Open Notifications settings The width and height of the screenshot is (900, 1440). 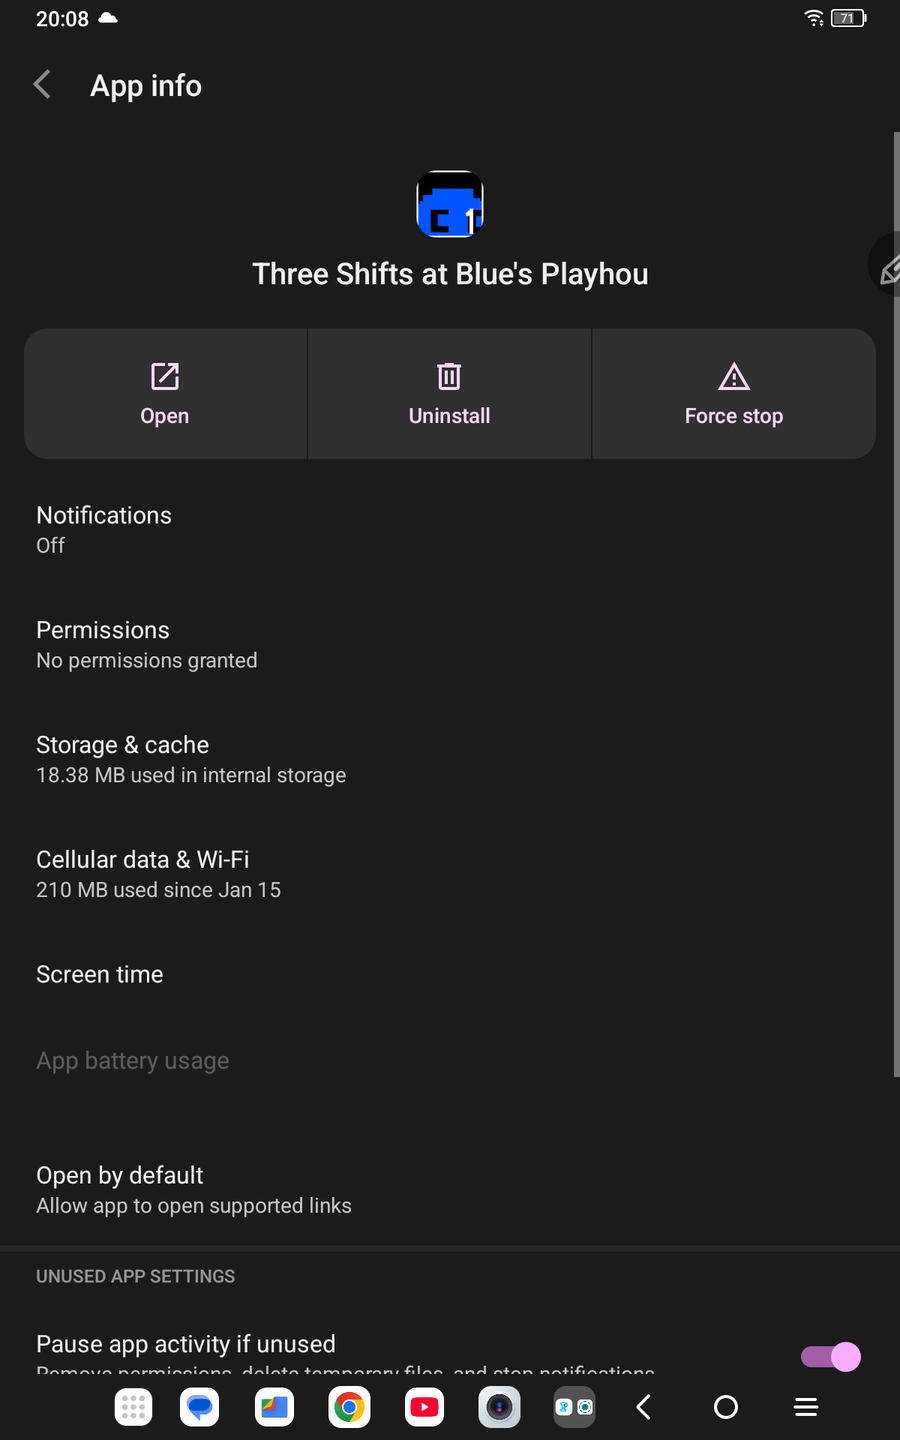(x=104, y=529)
